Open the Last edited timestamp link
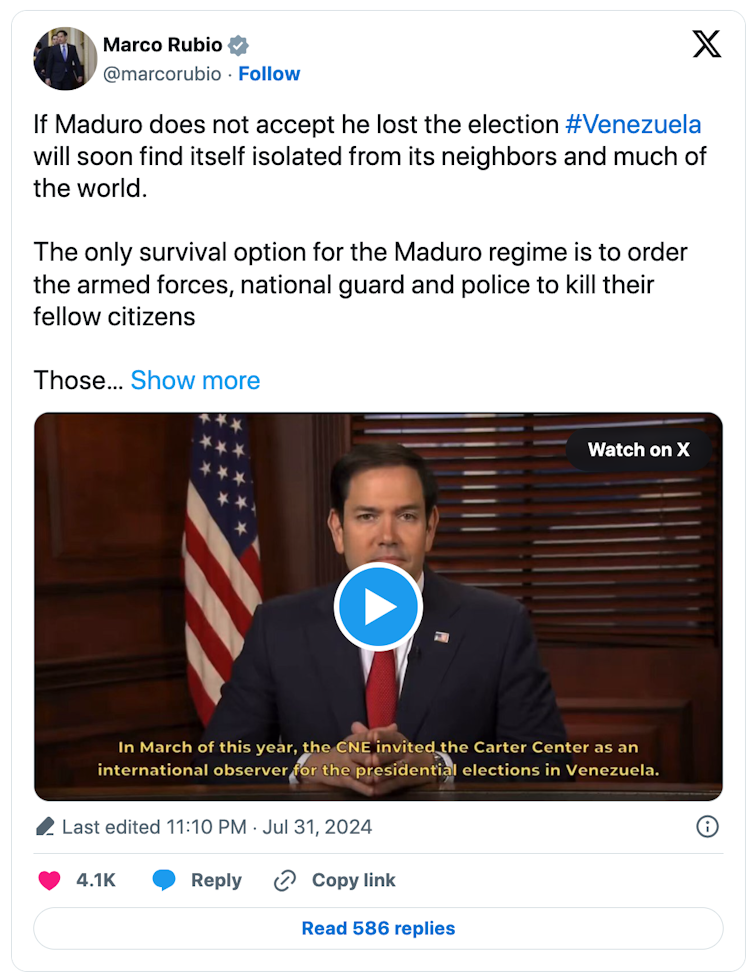 point(217,827)
